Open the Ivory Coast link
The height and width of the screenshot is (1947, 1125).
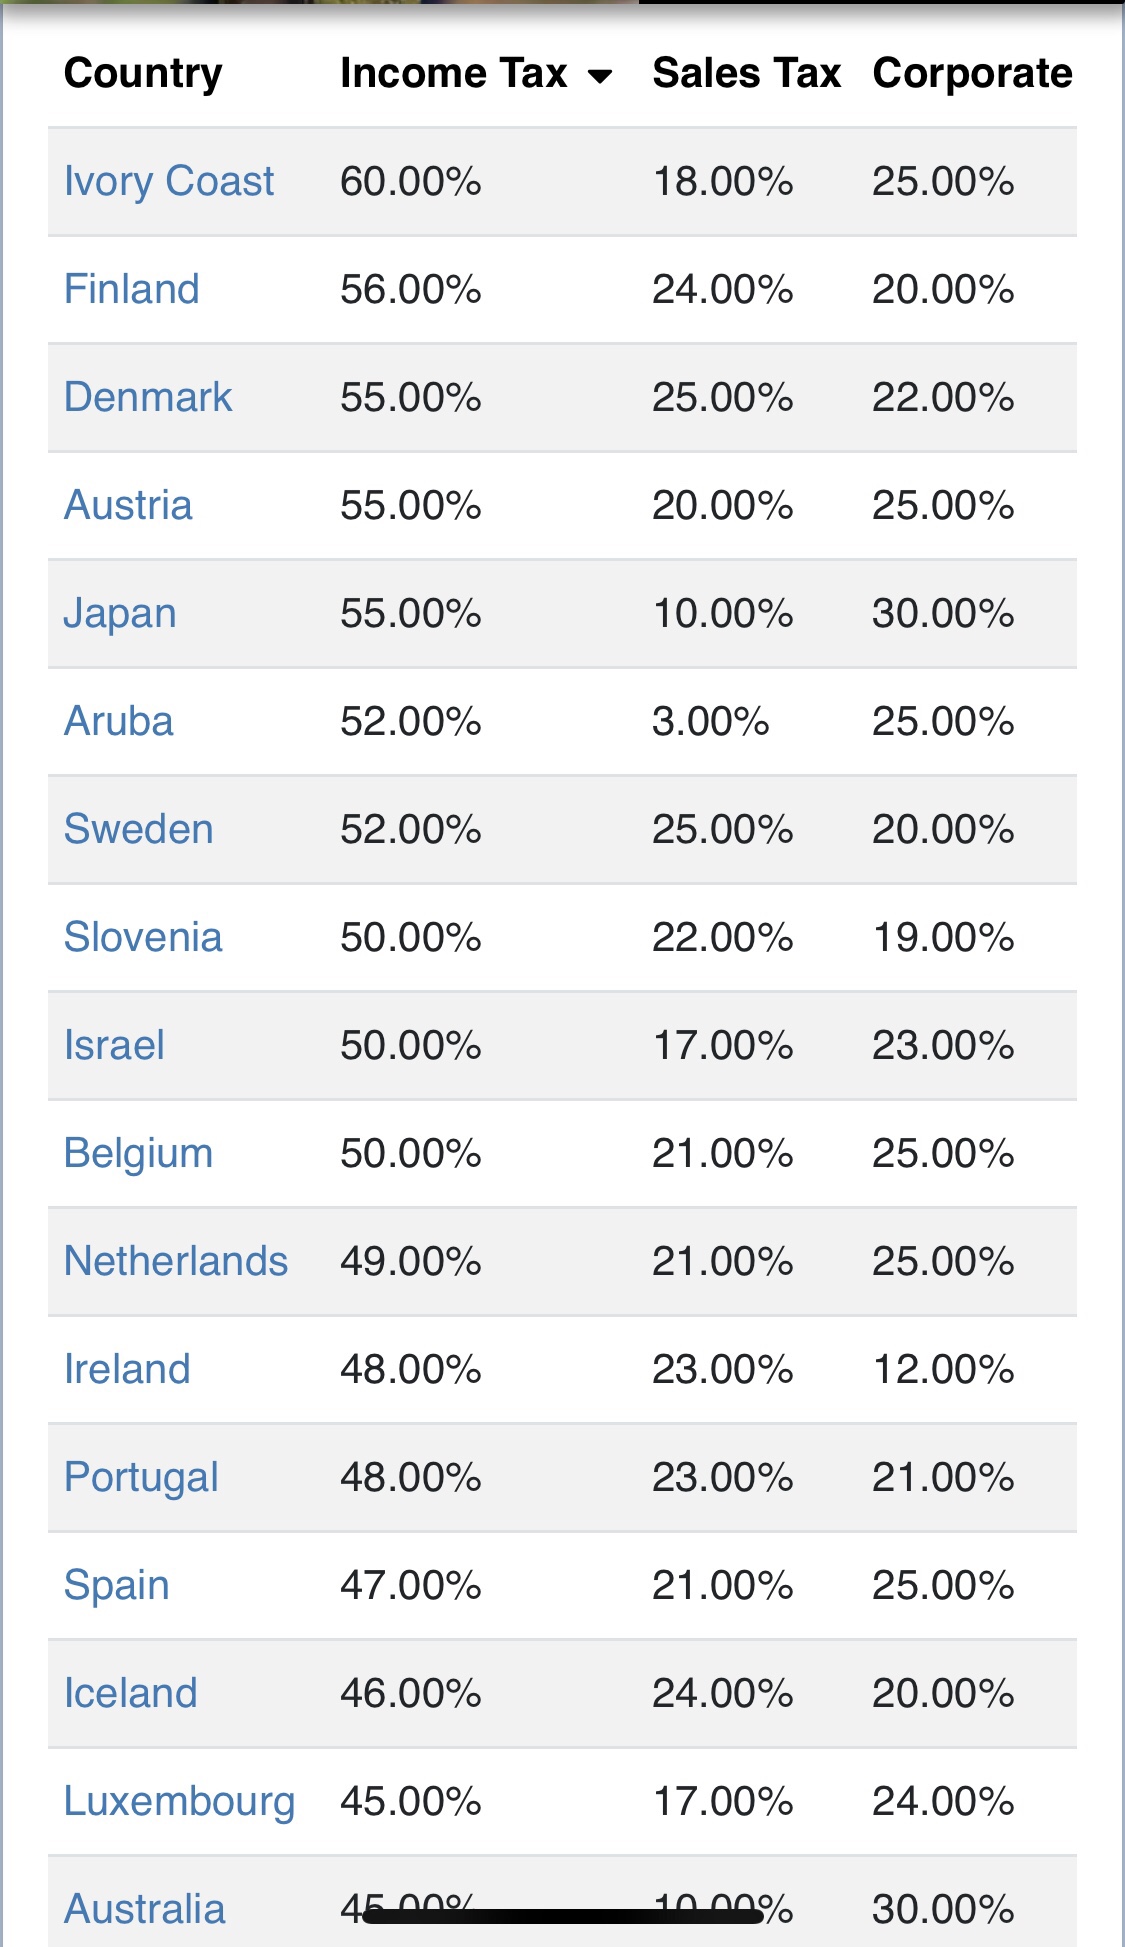(x=168, y=181)
